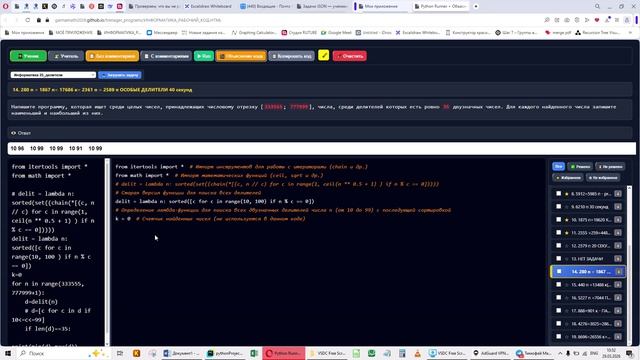Click the browser address bar URL

(138, 20)
